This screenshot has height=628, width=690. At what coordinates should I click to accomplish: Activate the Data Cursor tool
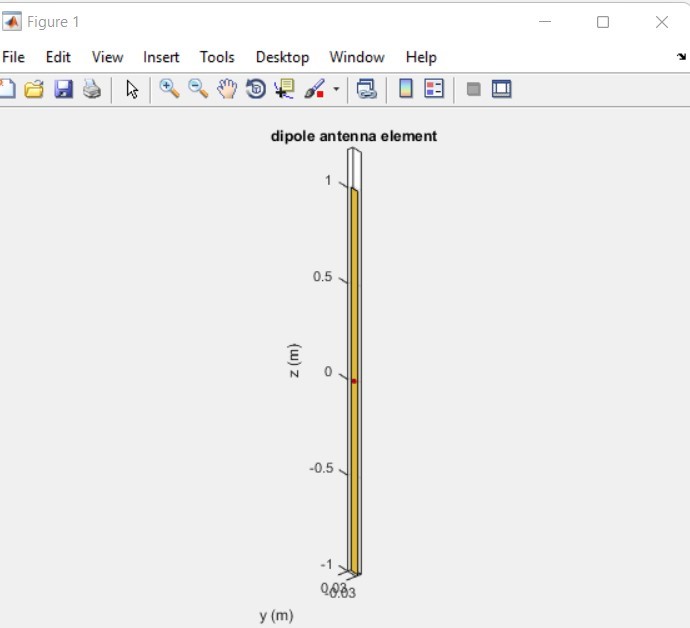(284, 89)
